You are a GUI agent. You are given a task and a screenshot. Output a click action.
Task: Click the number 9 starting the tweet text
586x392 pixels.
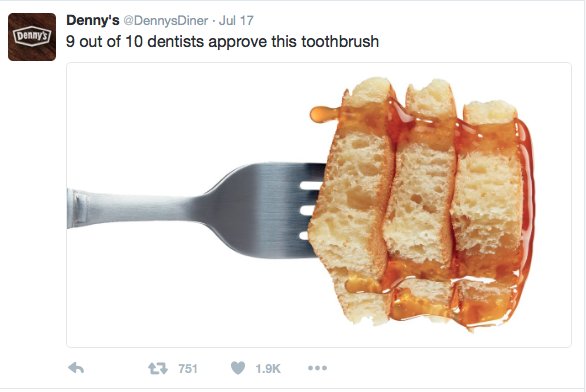[70, 41]
